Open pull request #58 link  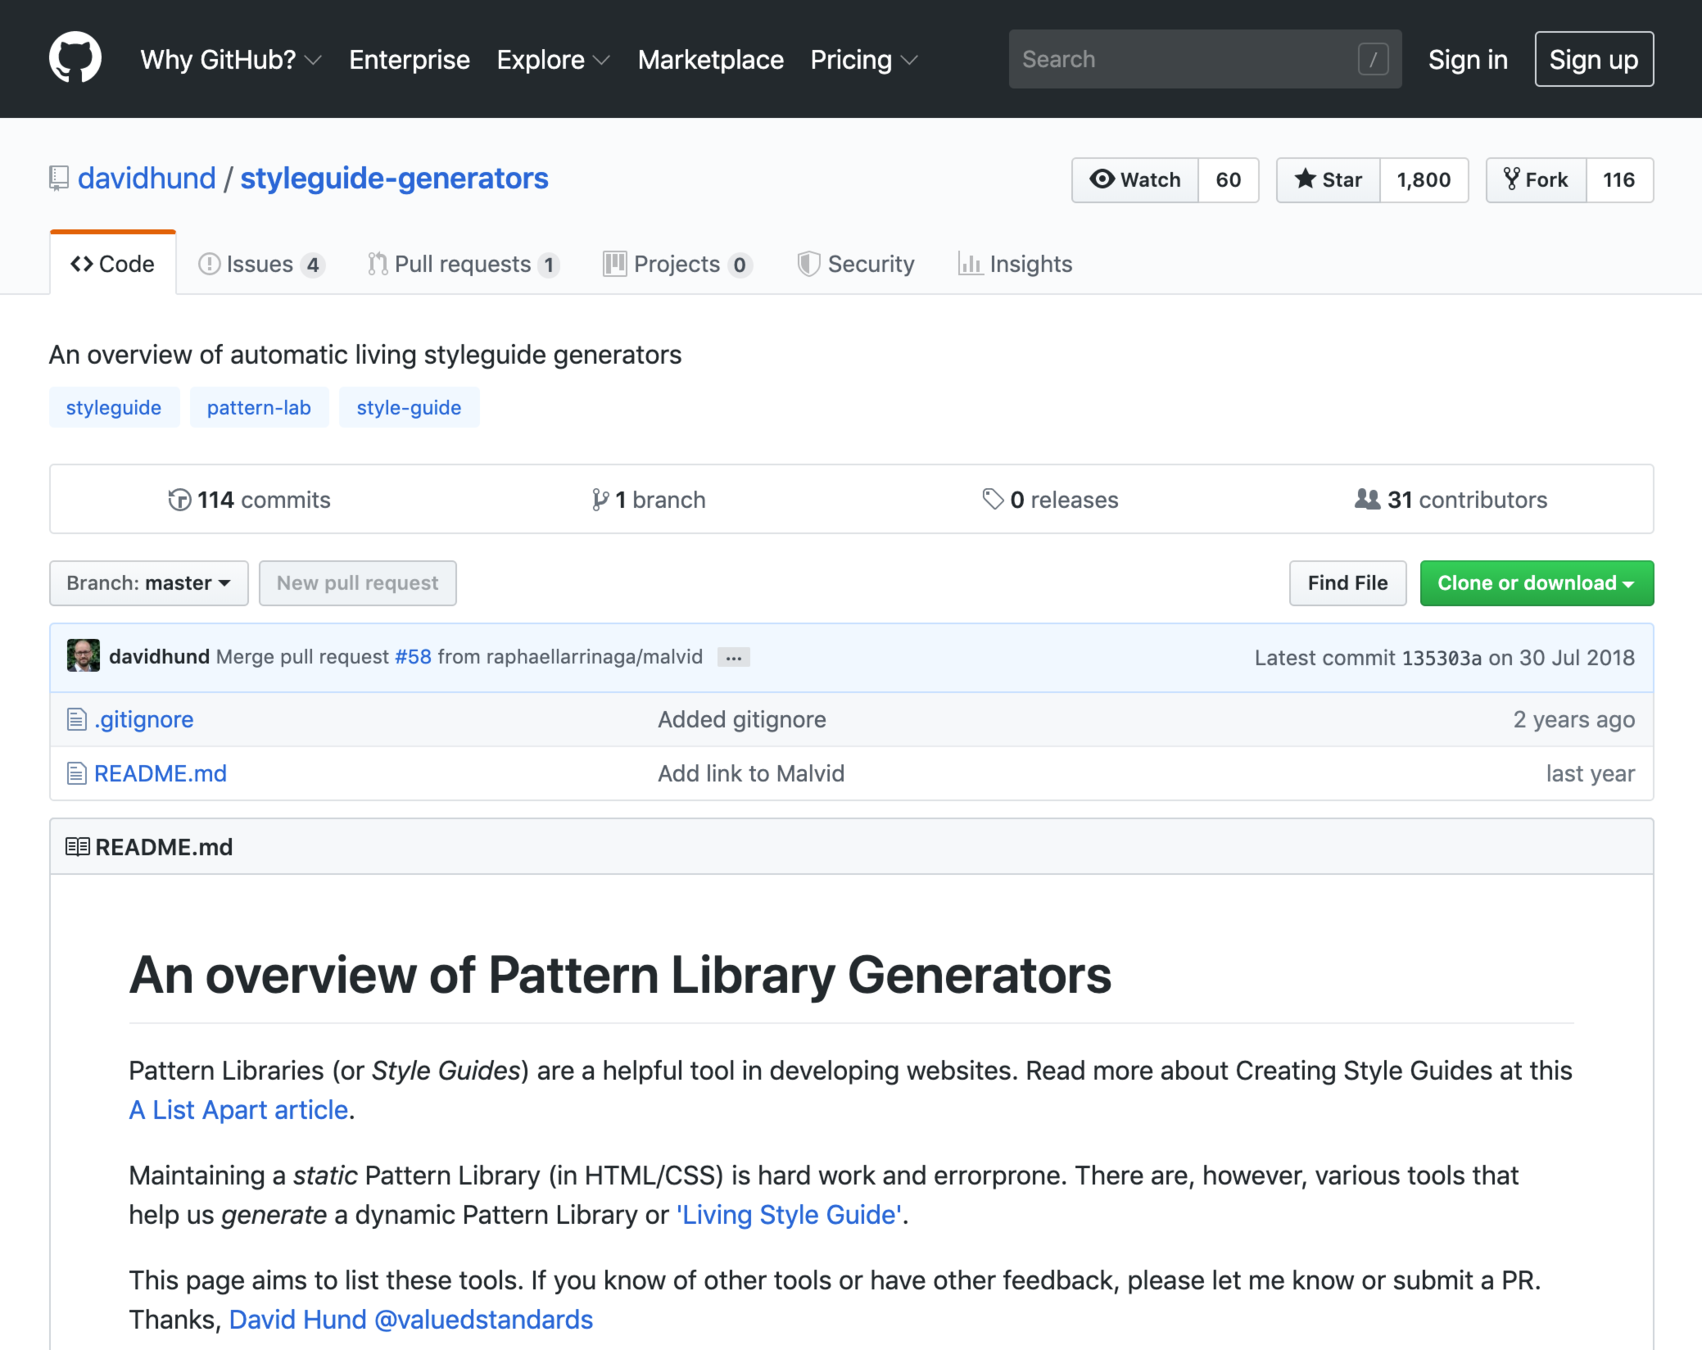pyautogui.click(x=413, y=657)
